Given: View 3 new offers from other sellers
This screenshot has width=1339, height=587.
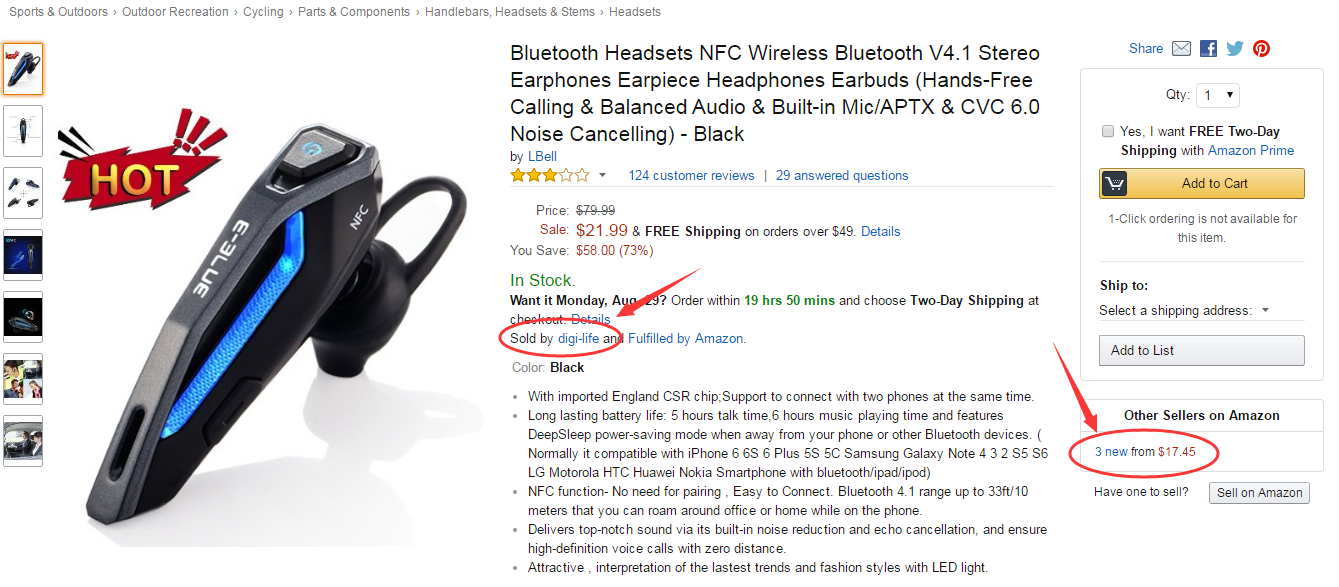Looking at the screenshot, I should (x=1111, y=452).
